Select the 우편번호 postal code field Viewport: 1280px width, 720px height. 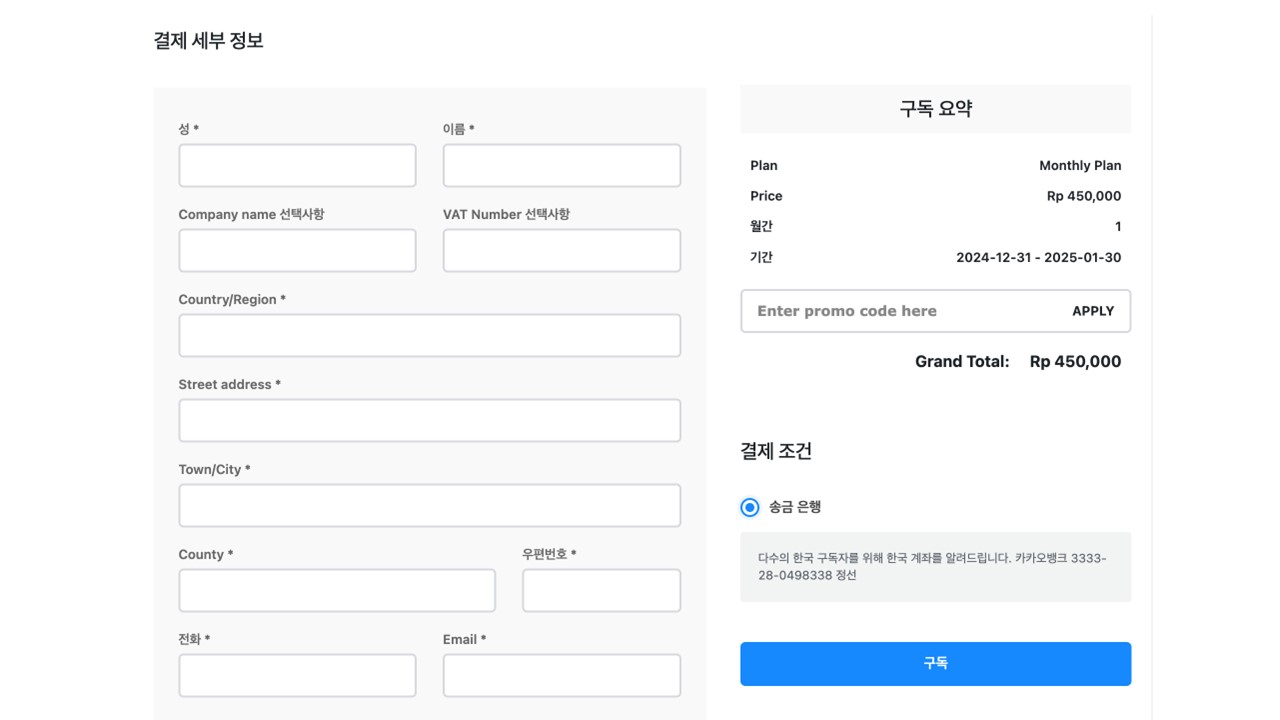[x=601, y=591]
